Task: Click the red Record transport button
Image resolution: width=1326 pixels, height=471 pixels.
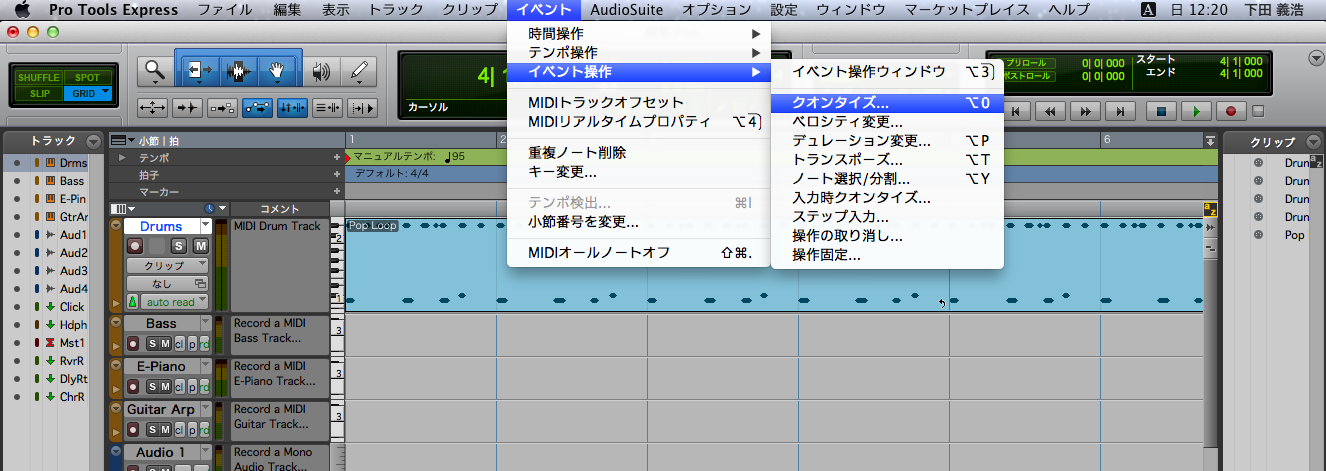Action: pos(1230,111)
